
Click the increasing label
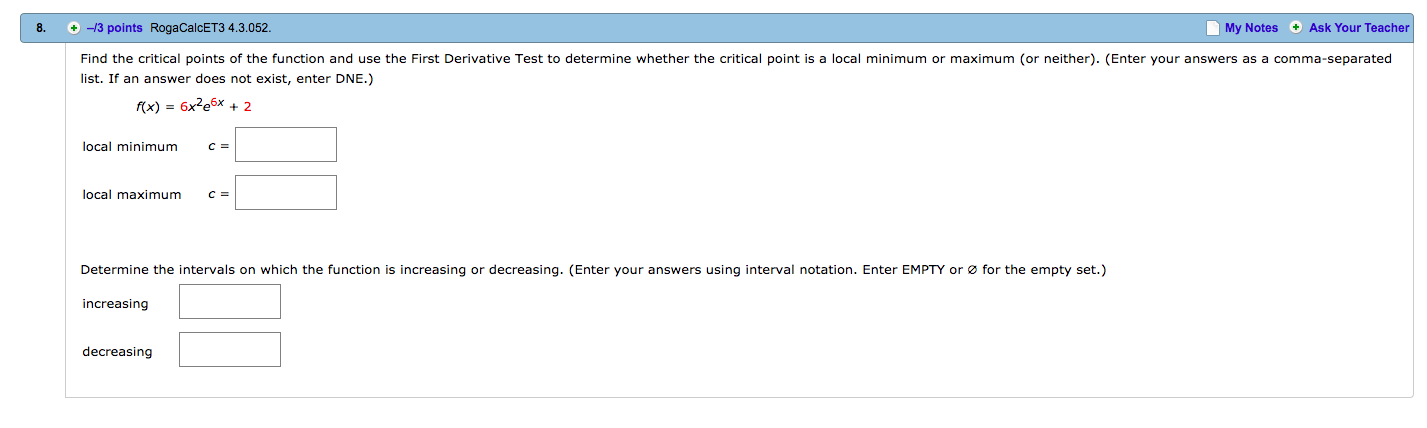coord(115,304)
